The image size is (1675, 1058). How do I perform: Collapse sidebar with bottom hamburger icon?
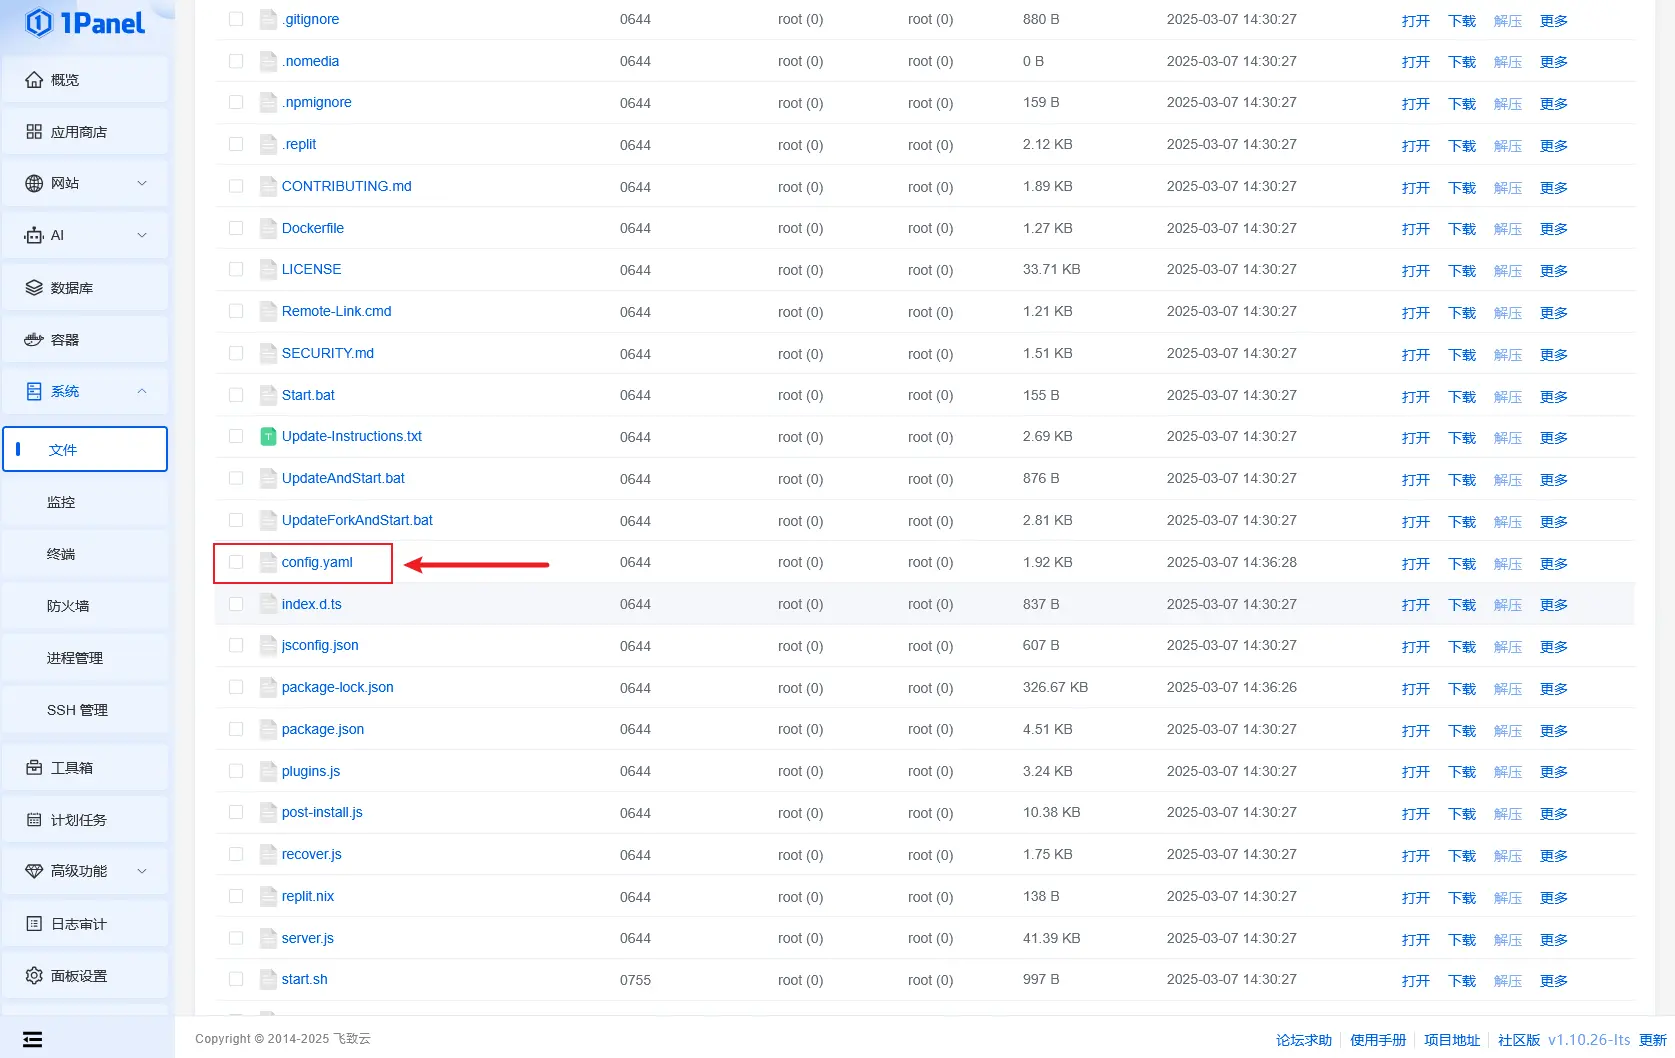tap(32, 1039)
